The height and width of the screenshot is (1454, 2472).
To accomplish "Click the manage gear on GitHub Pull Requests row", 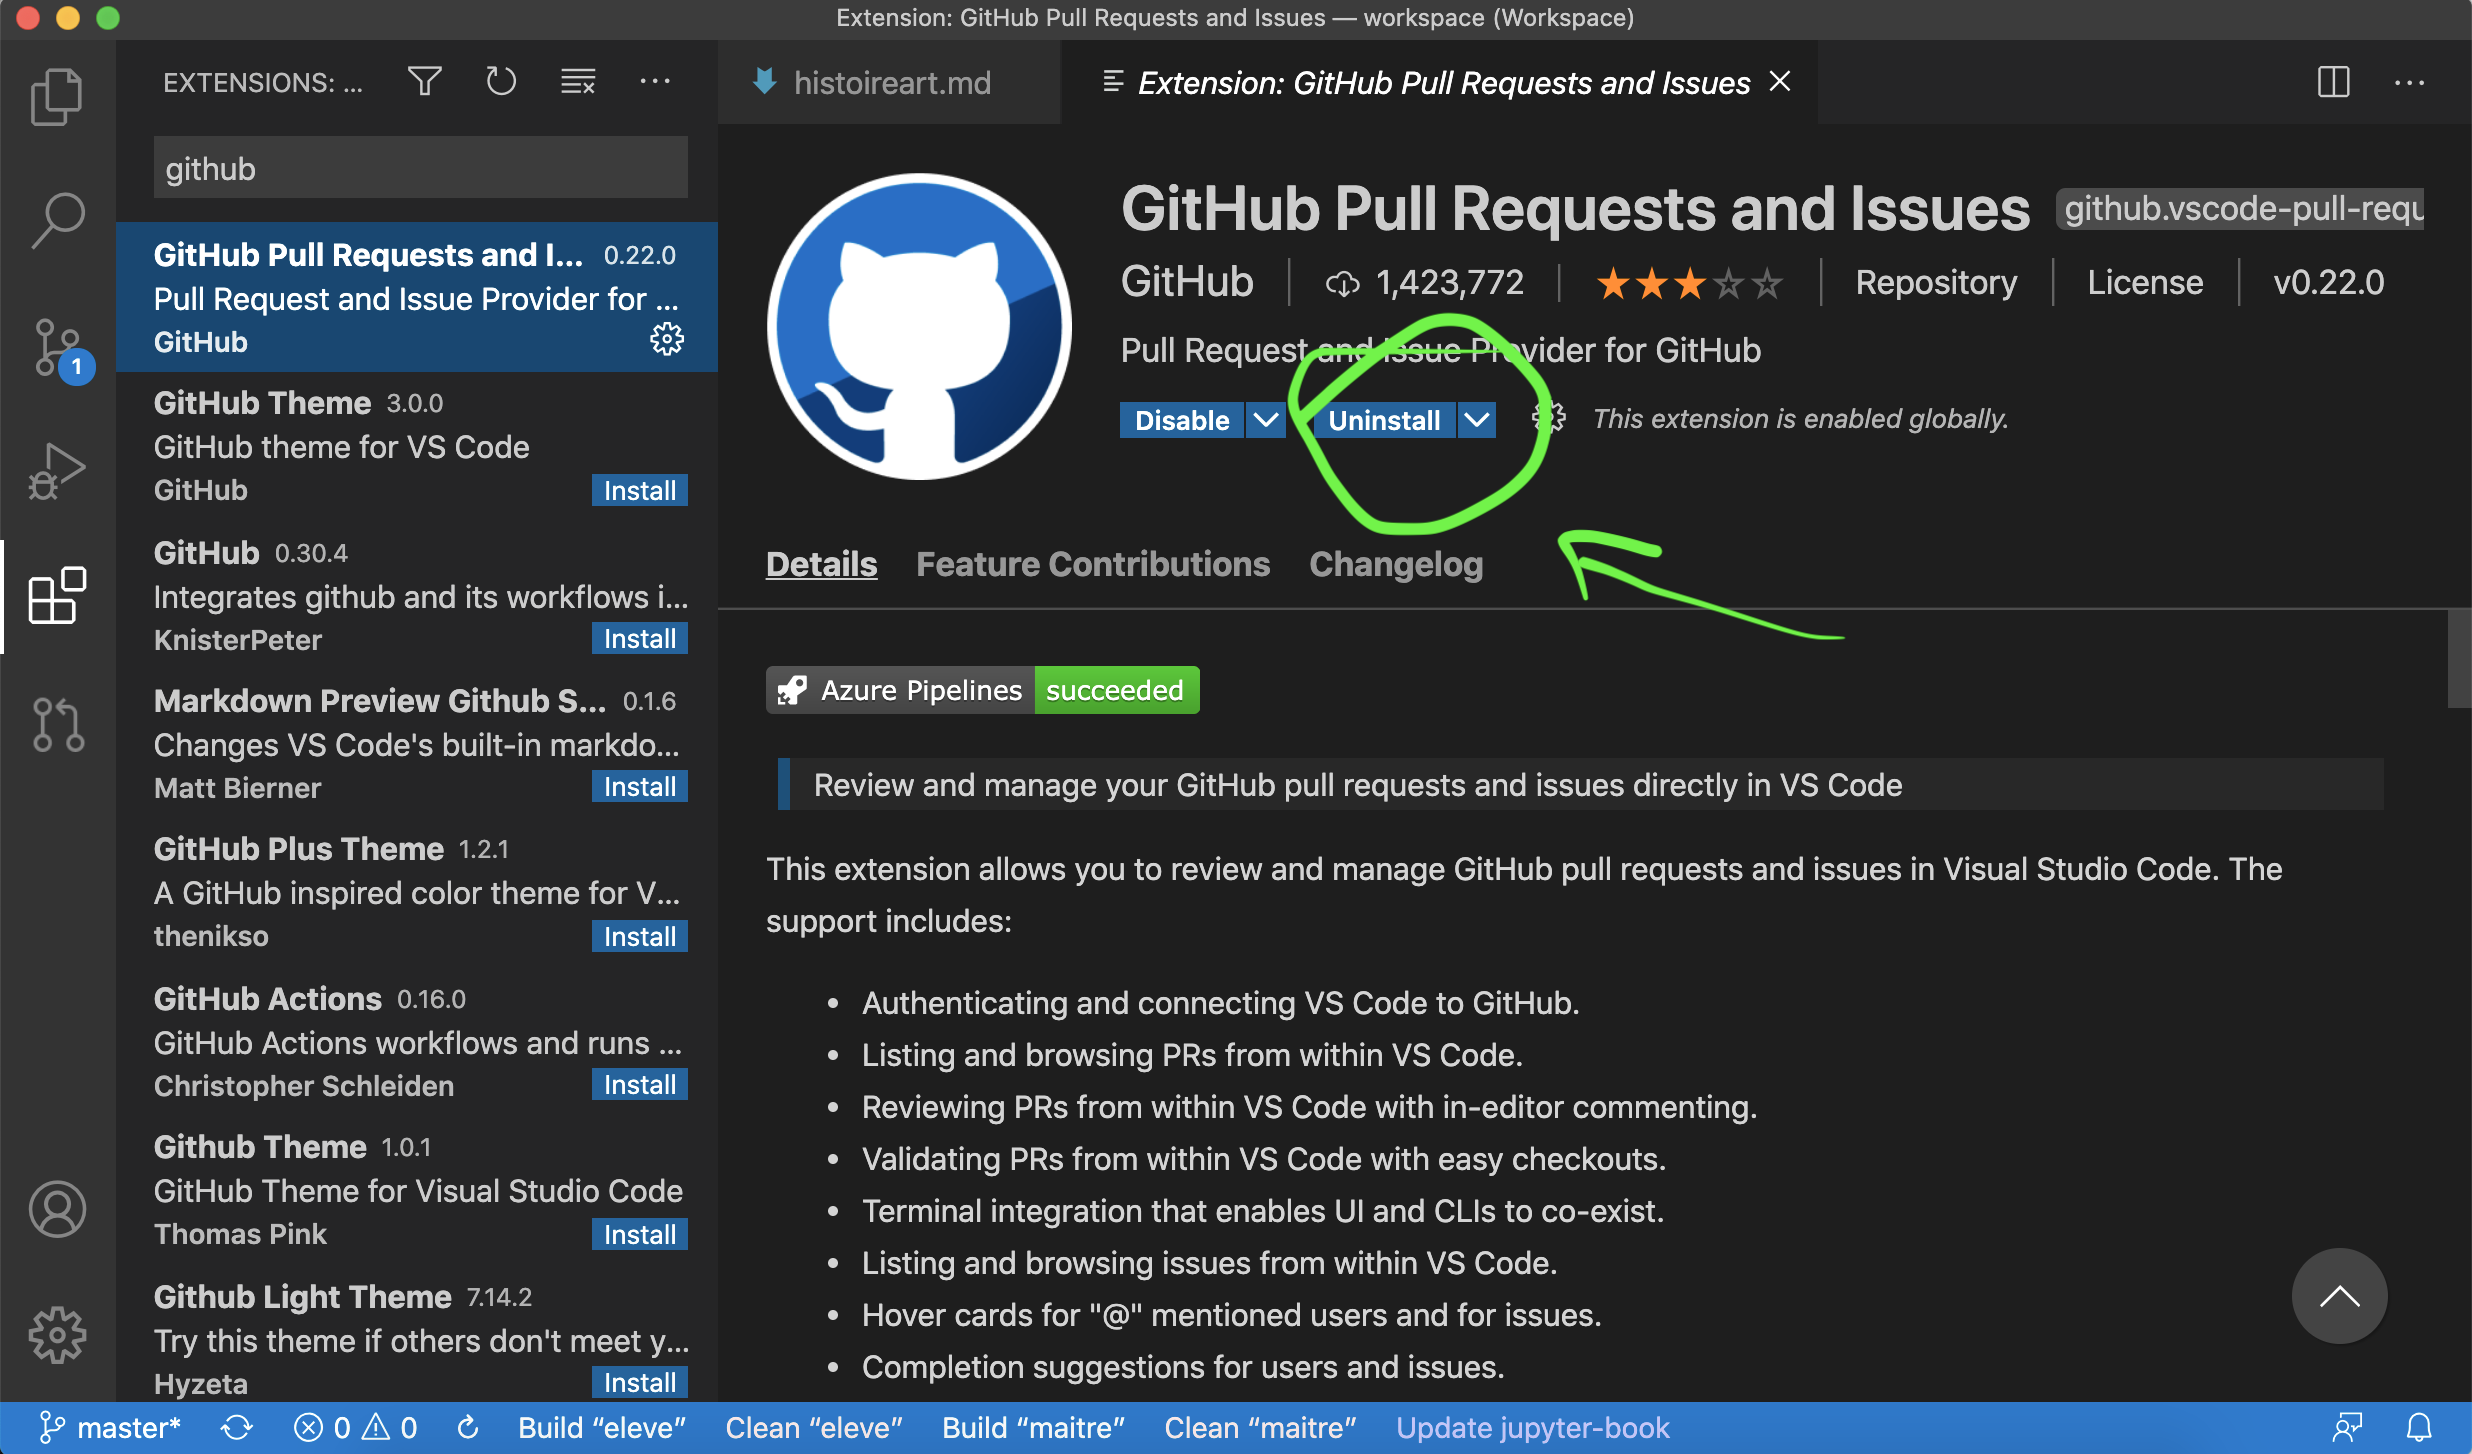I will [667, 340].
